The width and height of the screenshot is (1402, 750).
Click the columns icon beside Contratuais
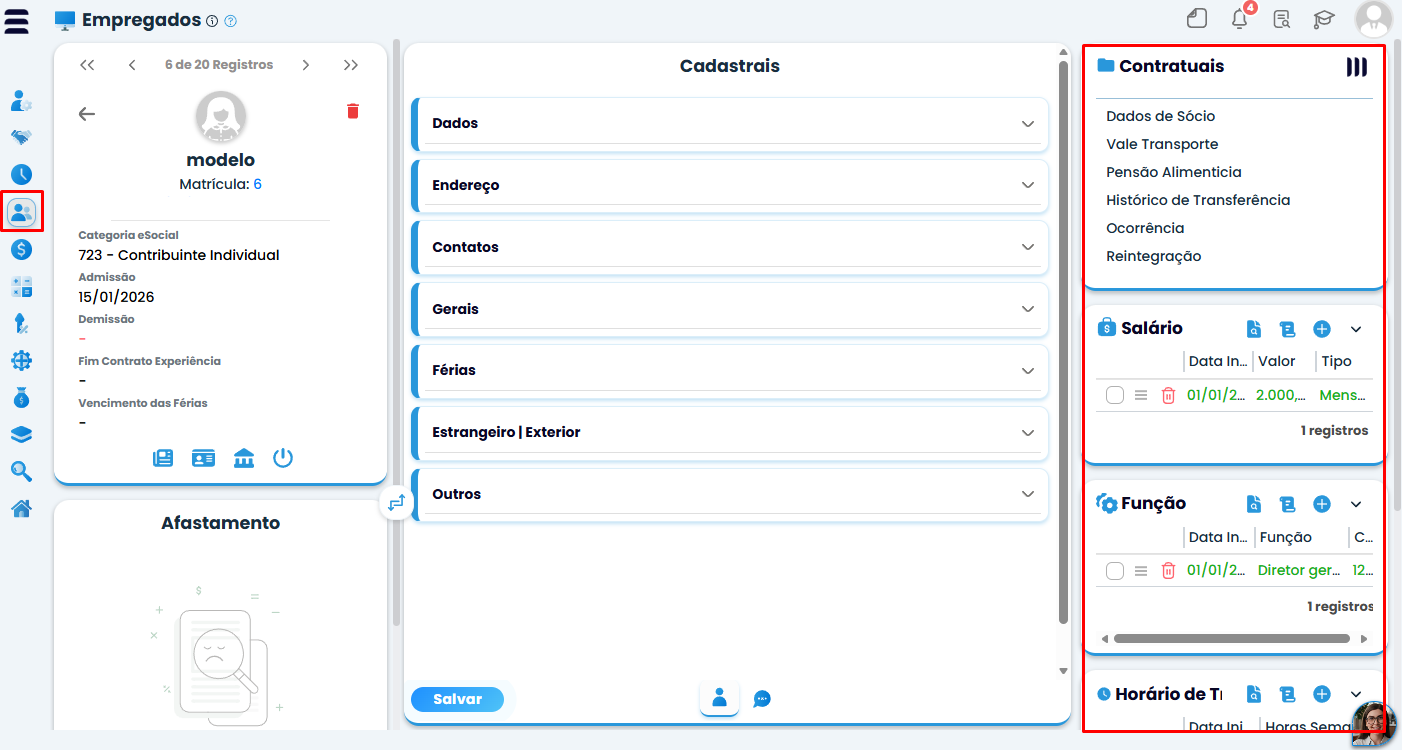coord(1357,67)
